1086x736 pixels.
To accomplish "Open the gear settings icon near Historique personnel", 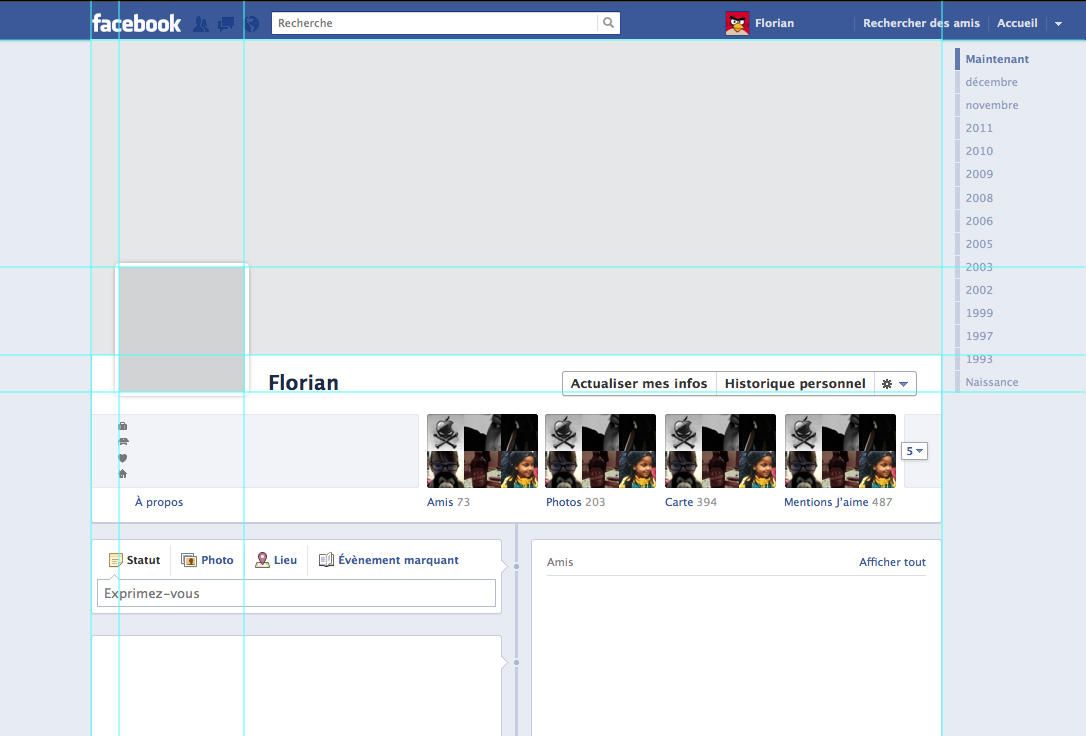I will coord(886,383).
